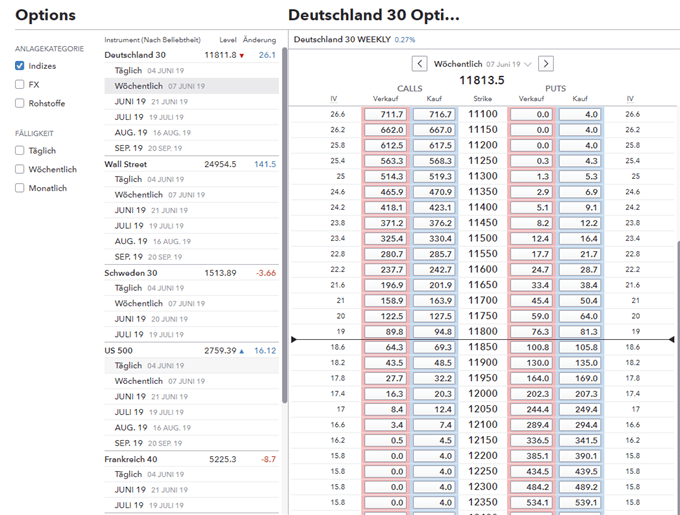Open Wall Street AUG. 19 expiry

click(191, 241)
